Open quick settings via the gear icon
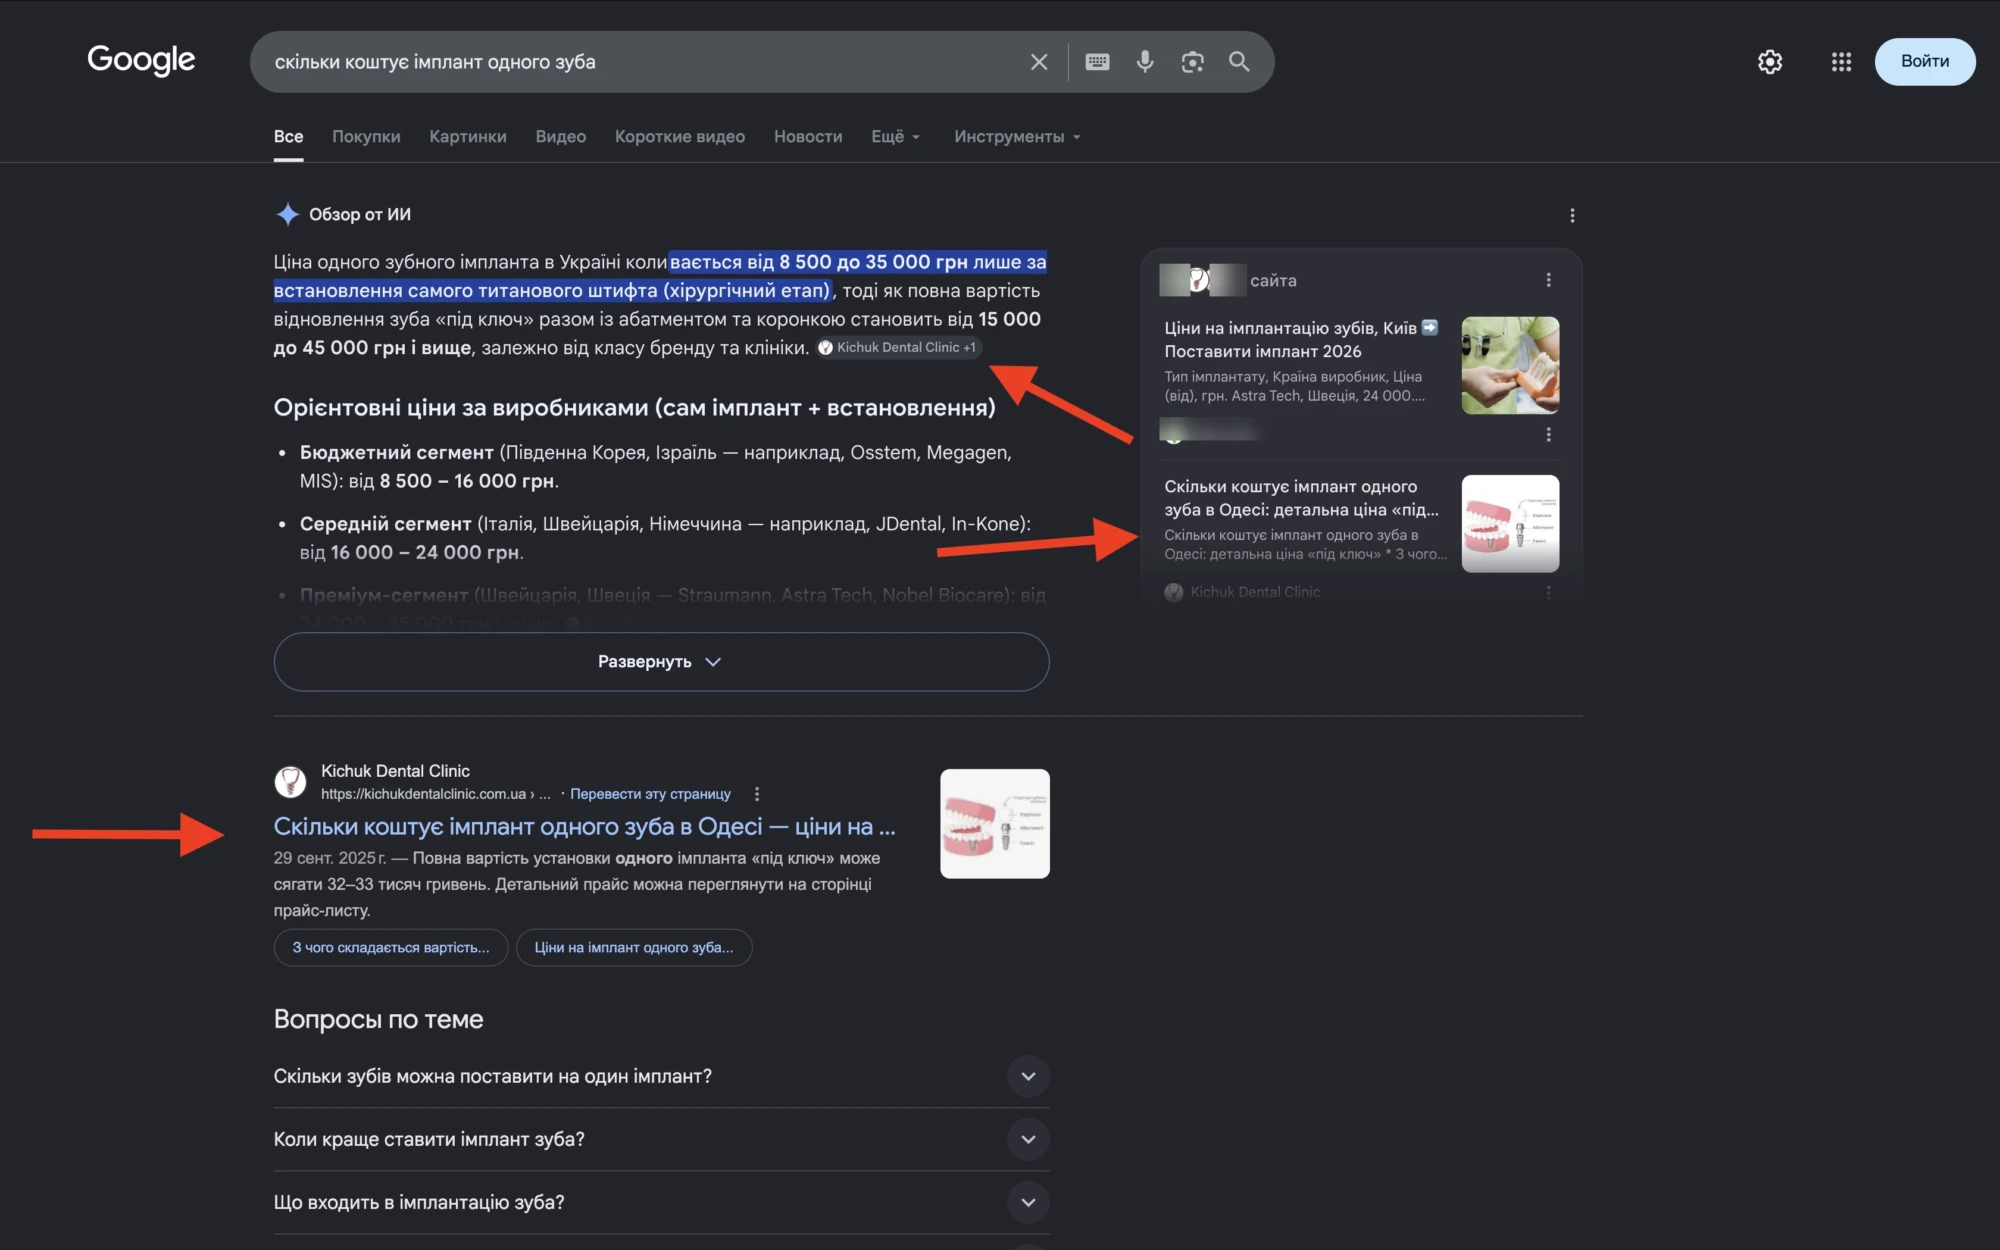This screenshot has height=1250, width=2000. [x=1770, y=62]
